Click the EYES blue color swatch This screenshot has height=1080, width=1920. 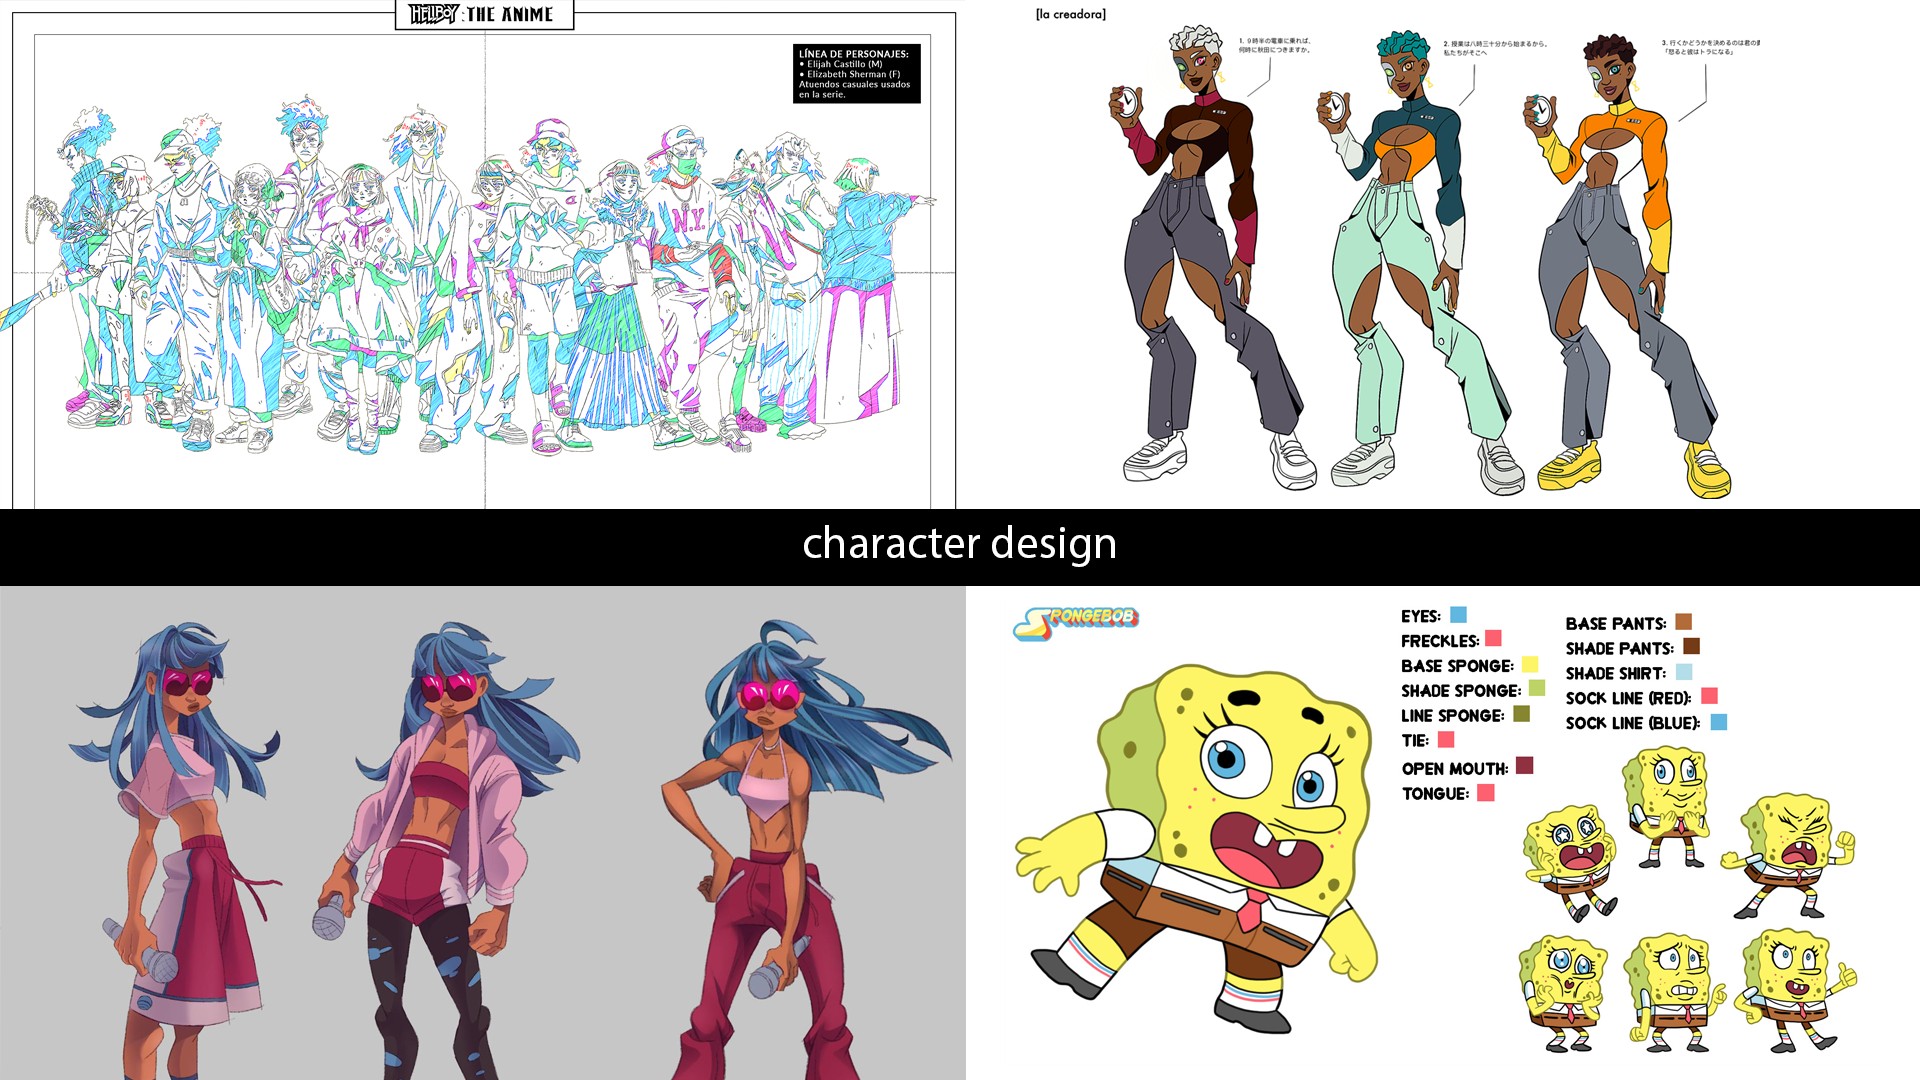click(x=1458, y=615)
